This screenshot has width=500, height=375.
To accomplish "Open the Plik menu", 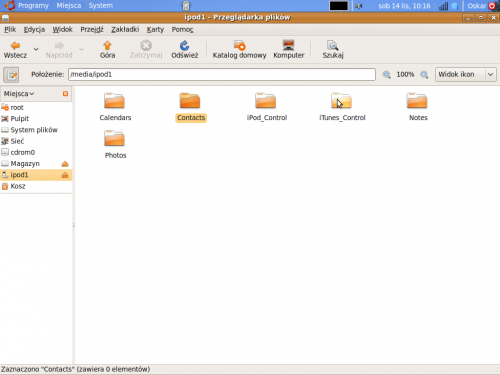I will (x=10, y=30).
